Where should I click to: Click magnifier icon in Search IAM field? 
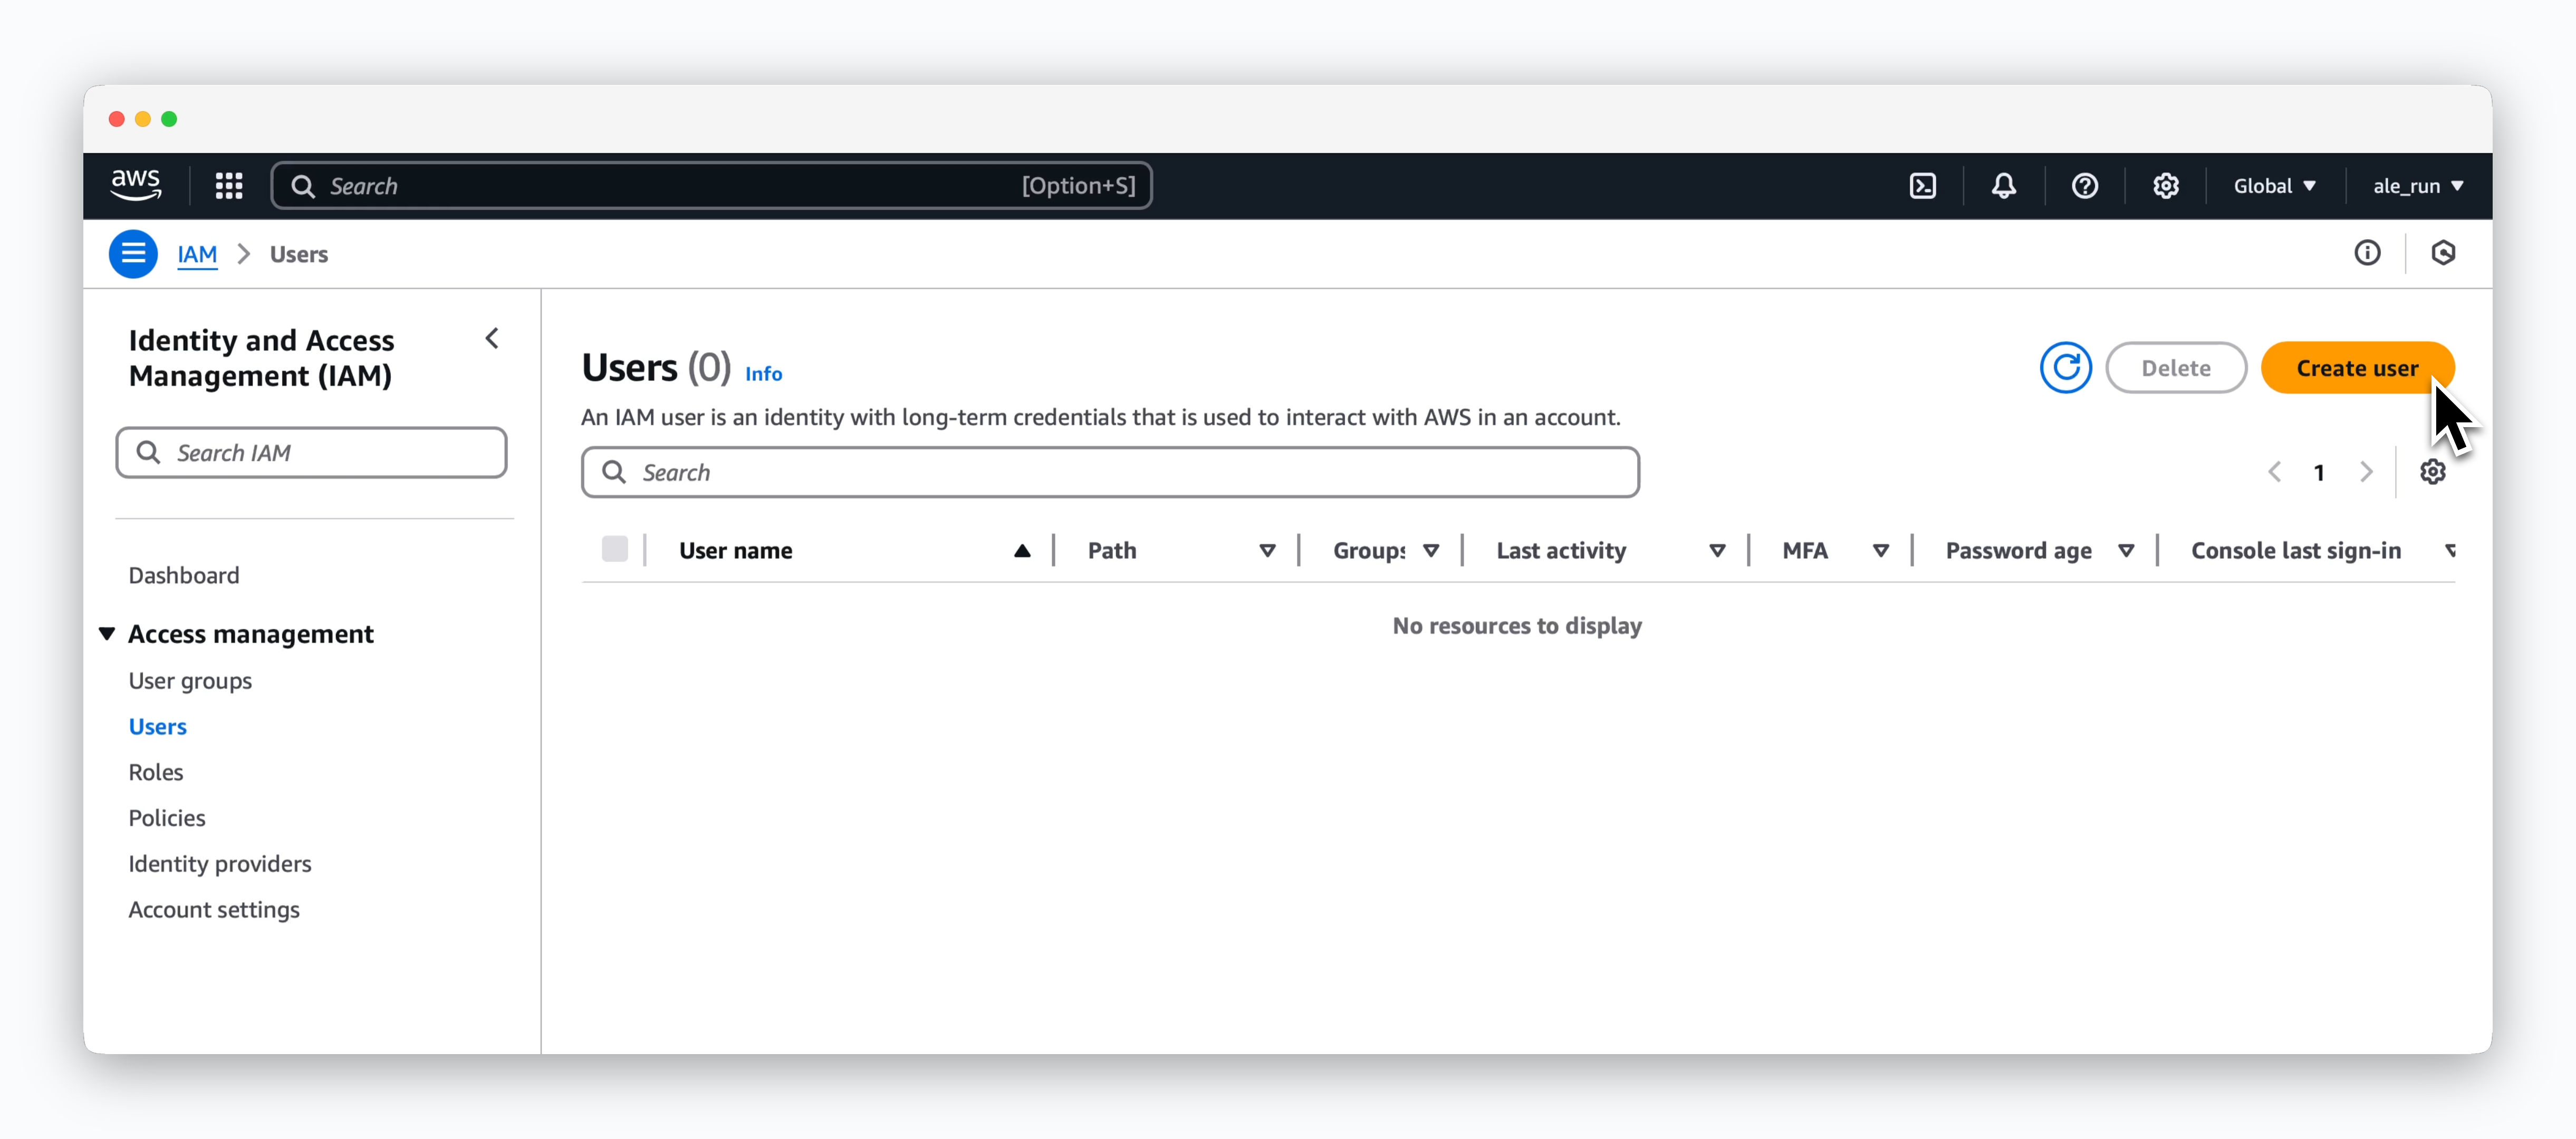[148, 453]
